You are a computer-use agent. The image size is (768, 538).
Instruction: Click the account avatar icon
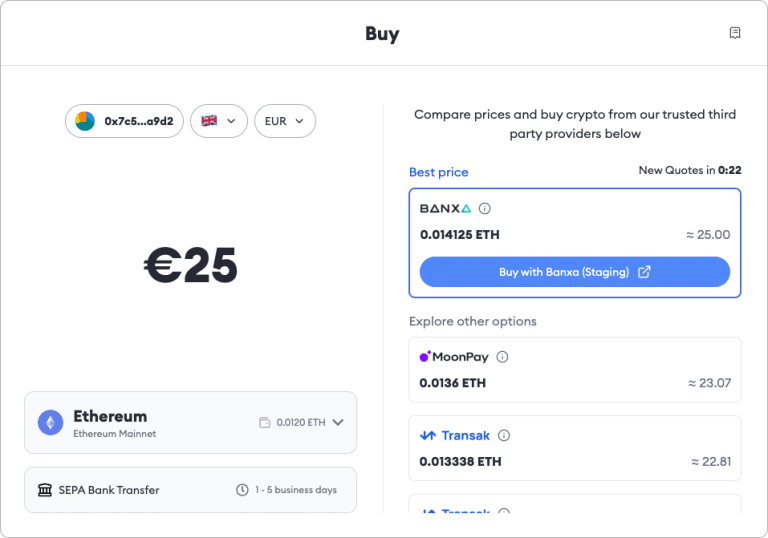85,121
